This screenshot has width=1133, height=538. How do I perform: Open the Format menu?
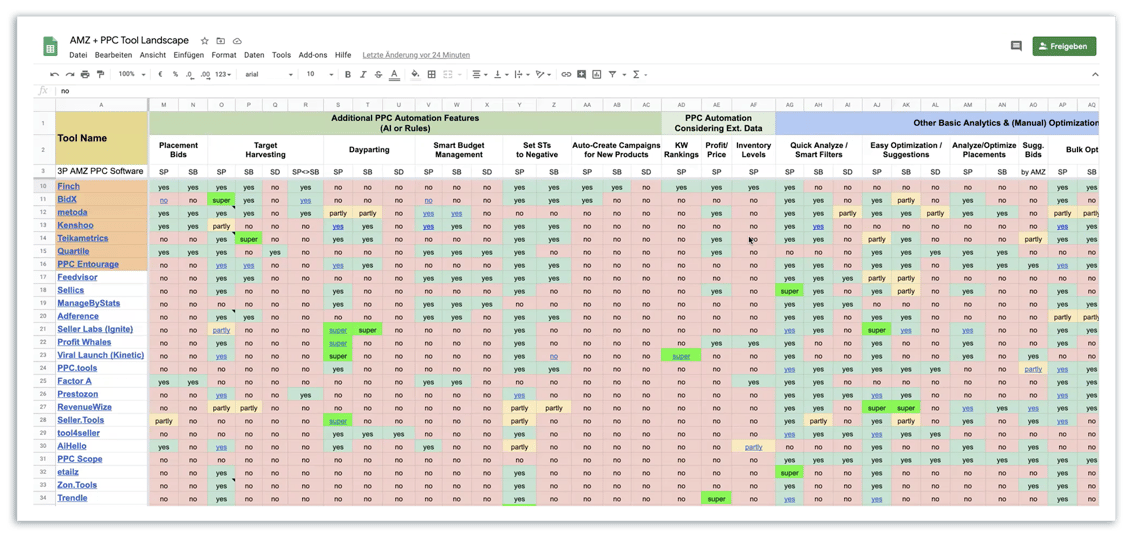pyautogui.click(x=224, y=55)
